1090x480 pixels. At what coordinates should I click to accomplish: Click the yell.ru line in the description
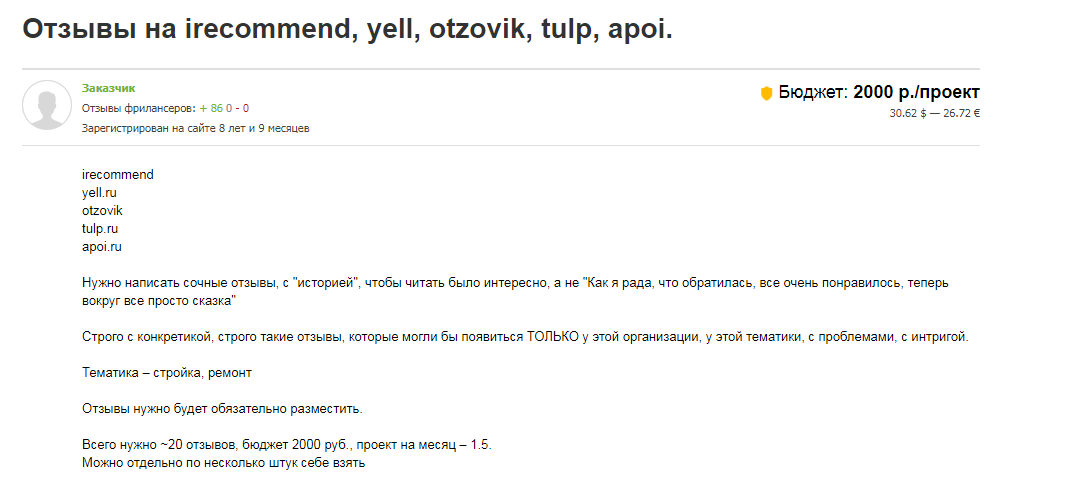pos(100,193)
